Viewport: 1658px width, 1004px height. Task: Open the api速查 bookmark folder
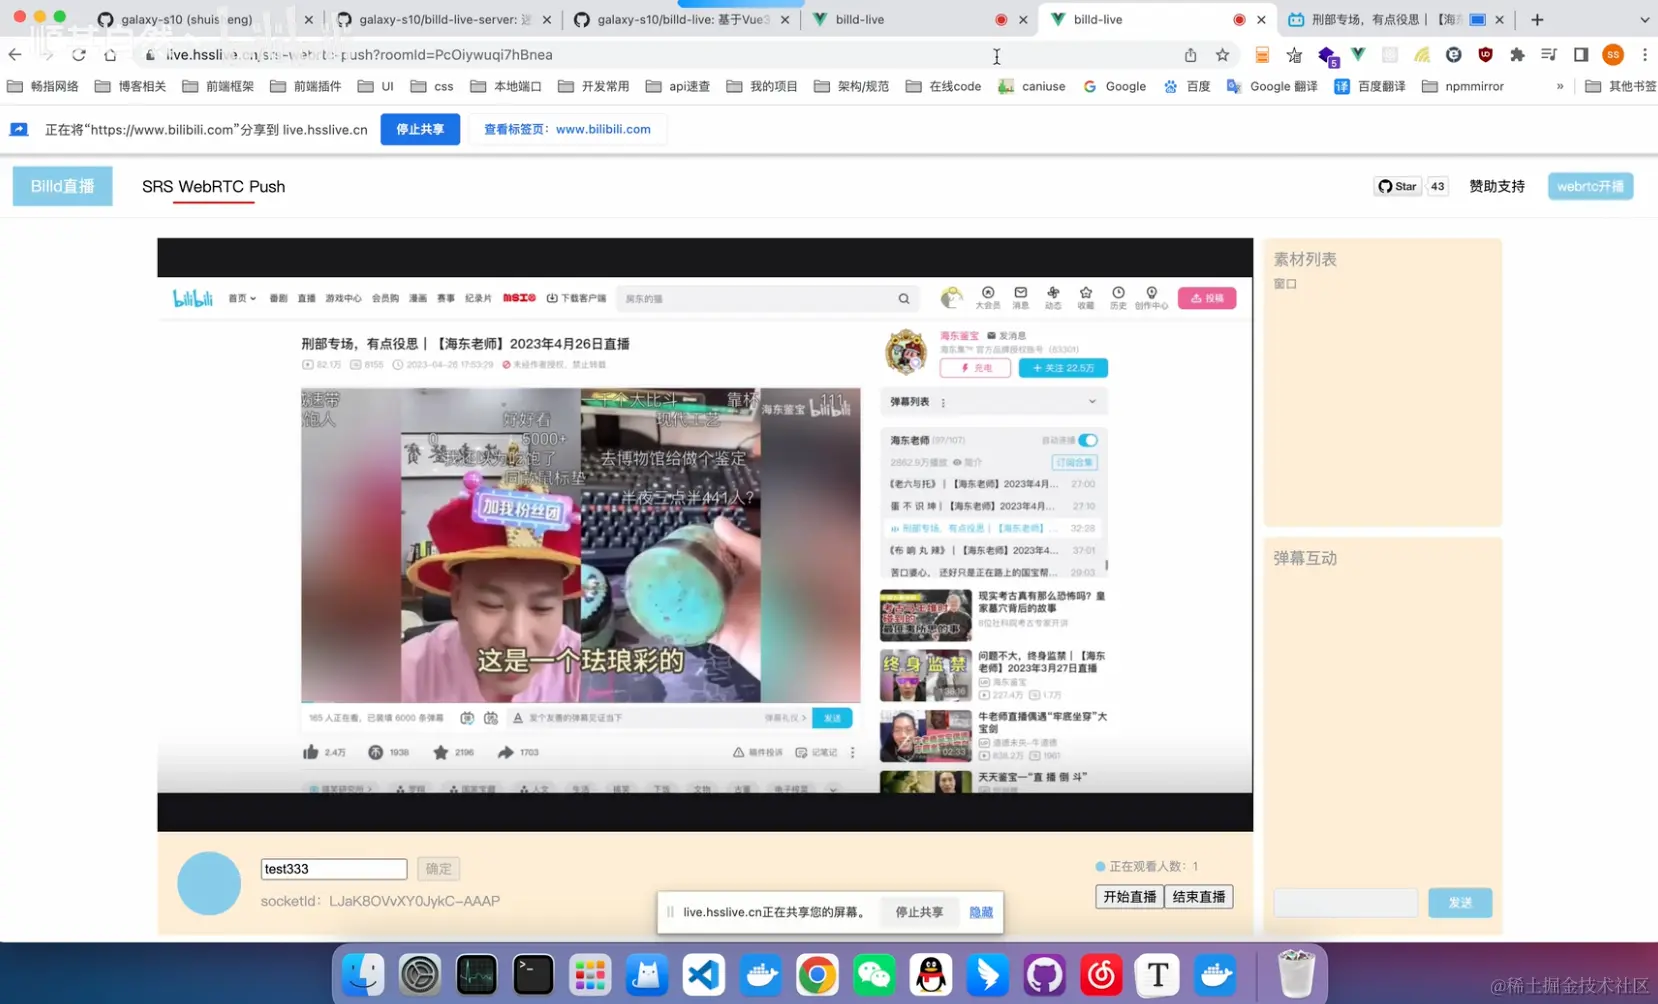click(678, 87)
